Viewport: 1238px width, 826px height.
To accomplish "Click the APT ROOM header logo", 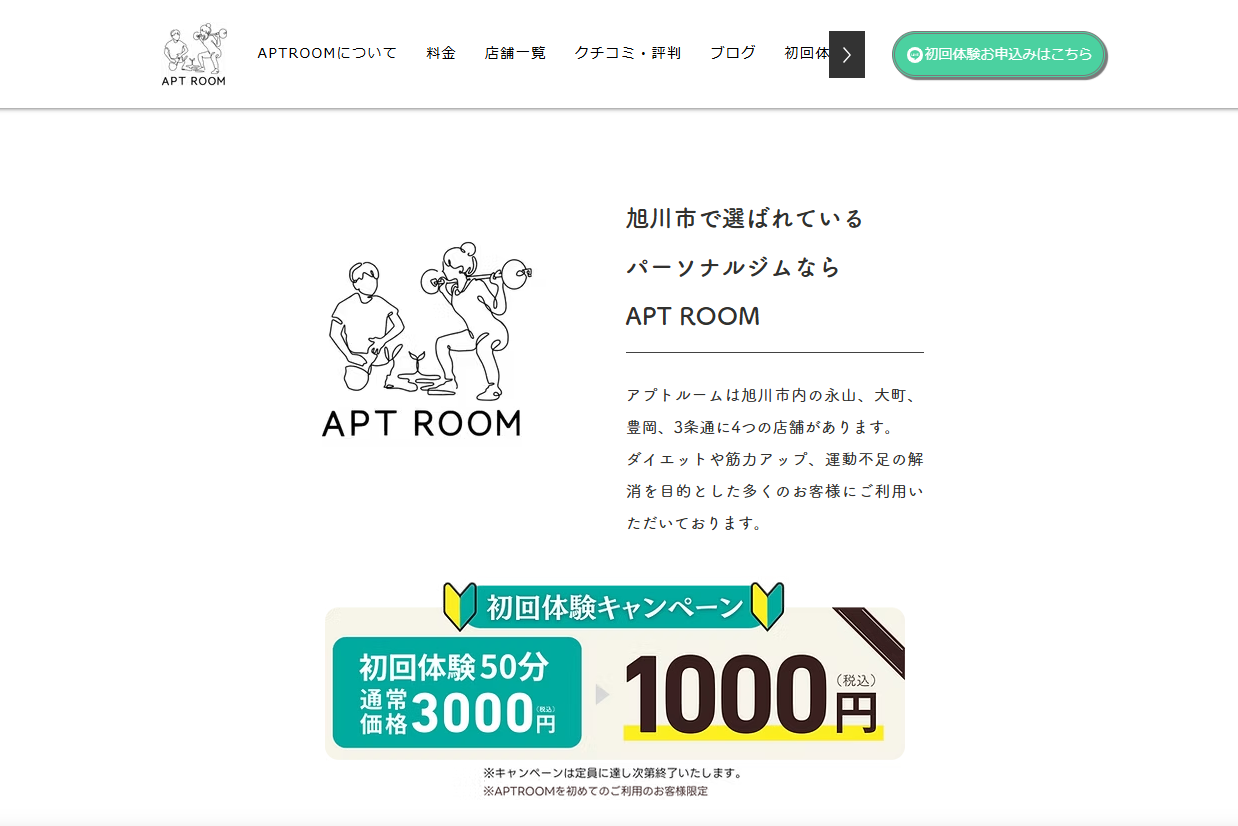I will pyautogui.click(x=194, y=54).
